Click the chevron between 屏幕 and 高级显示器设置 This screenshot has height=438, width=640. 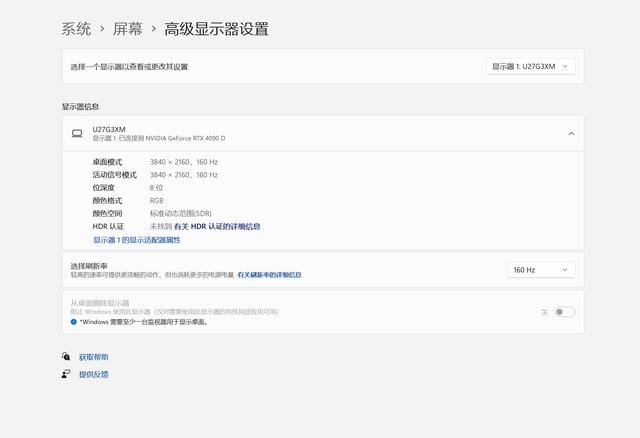tap(153, 30)
